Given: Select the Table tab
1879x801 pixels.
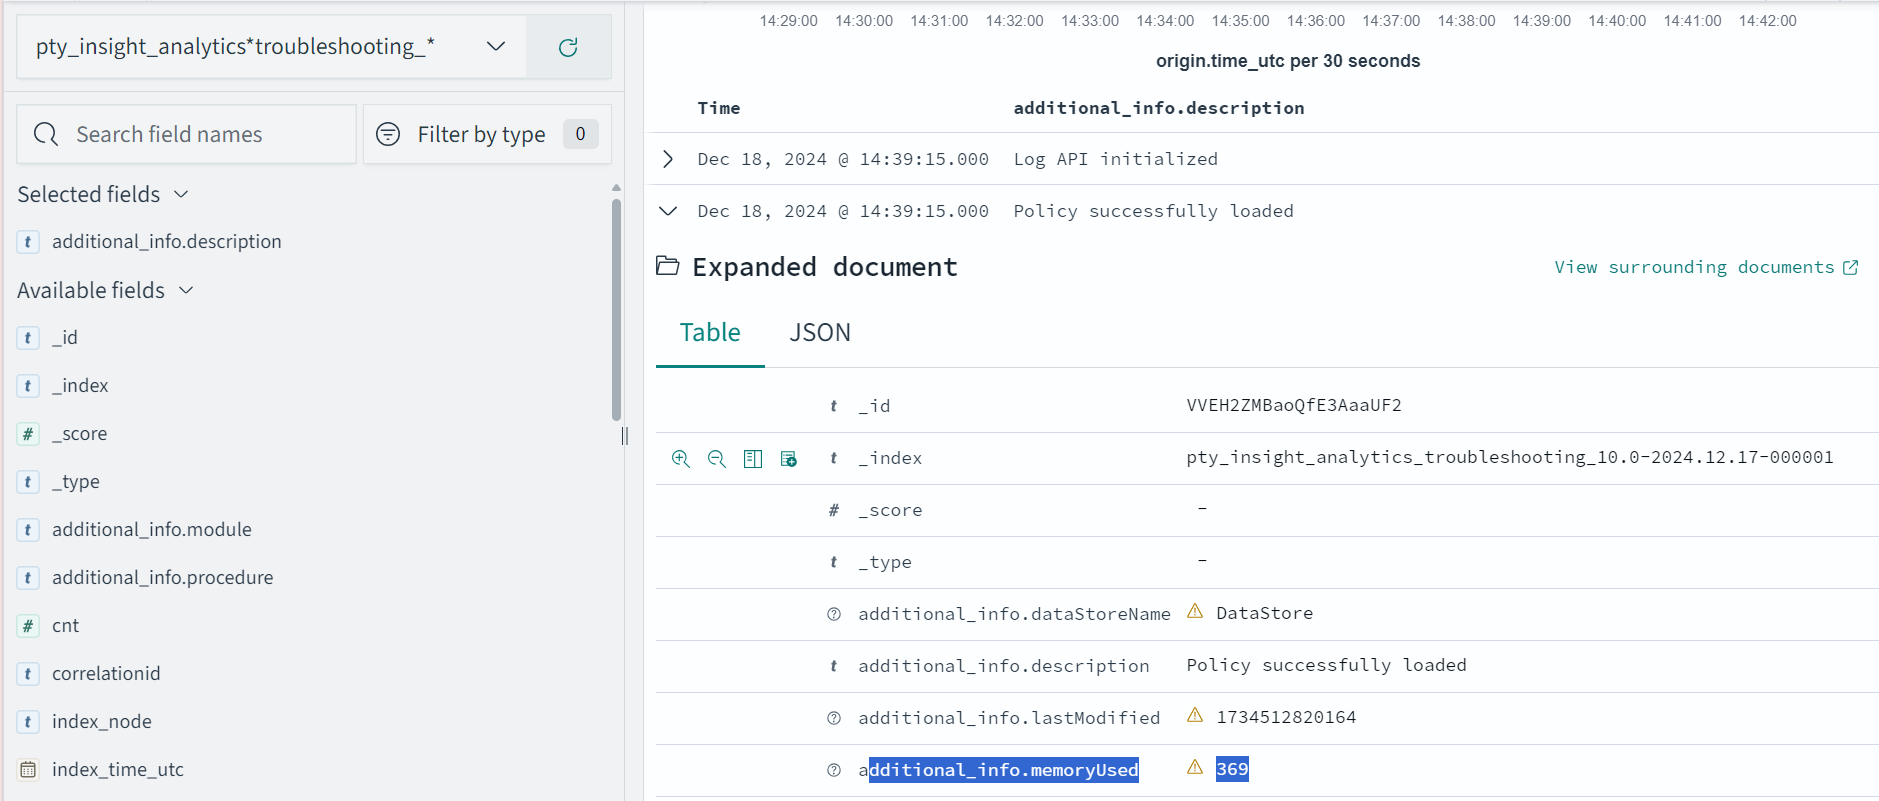Looking at the screenshot, I should [710, 333].
